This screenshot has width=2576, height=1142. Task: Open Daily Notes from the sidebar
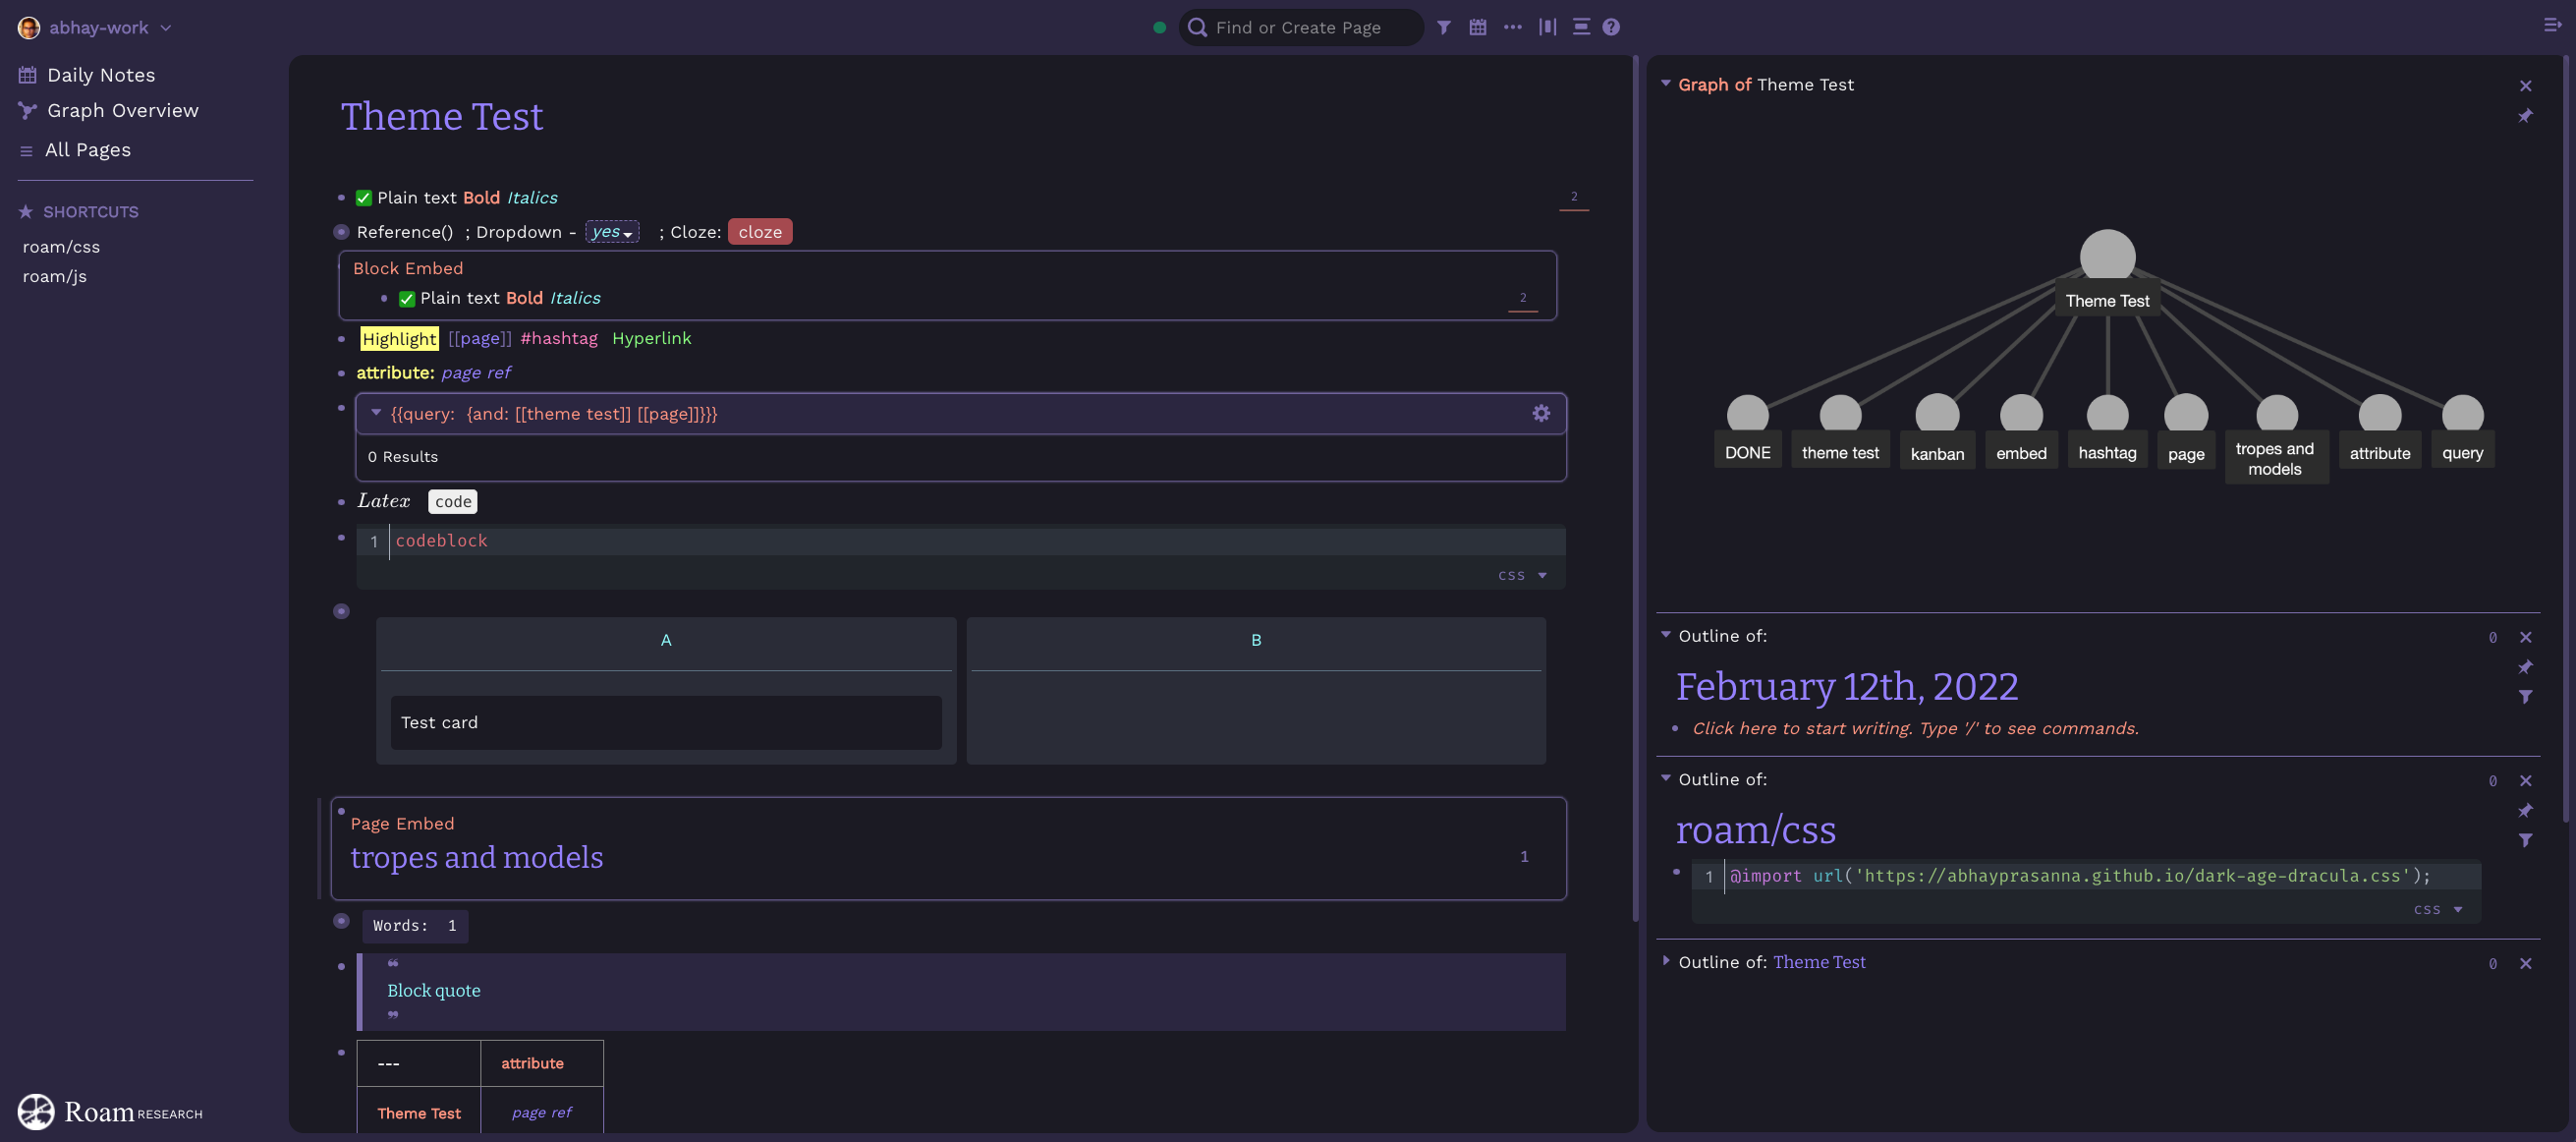(100, 75)
